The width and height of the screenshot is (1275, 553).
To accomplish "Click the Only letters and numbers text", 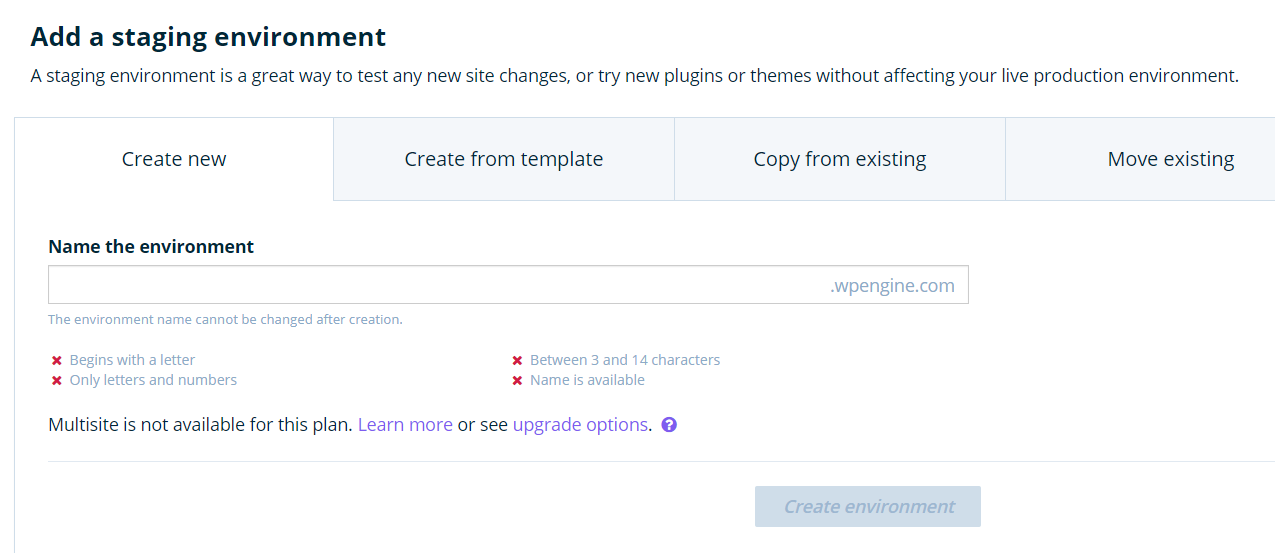I will coord(153,380).
